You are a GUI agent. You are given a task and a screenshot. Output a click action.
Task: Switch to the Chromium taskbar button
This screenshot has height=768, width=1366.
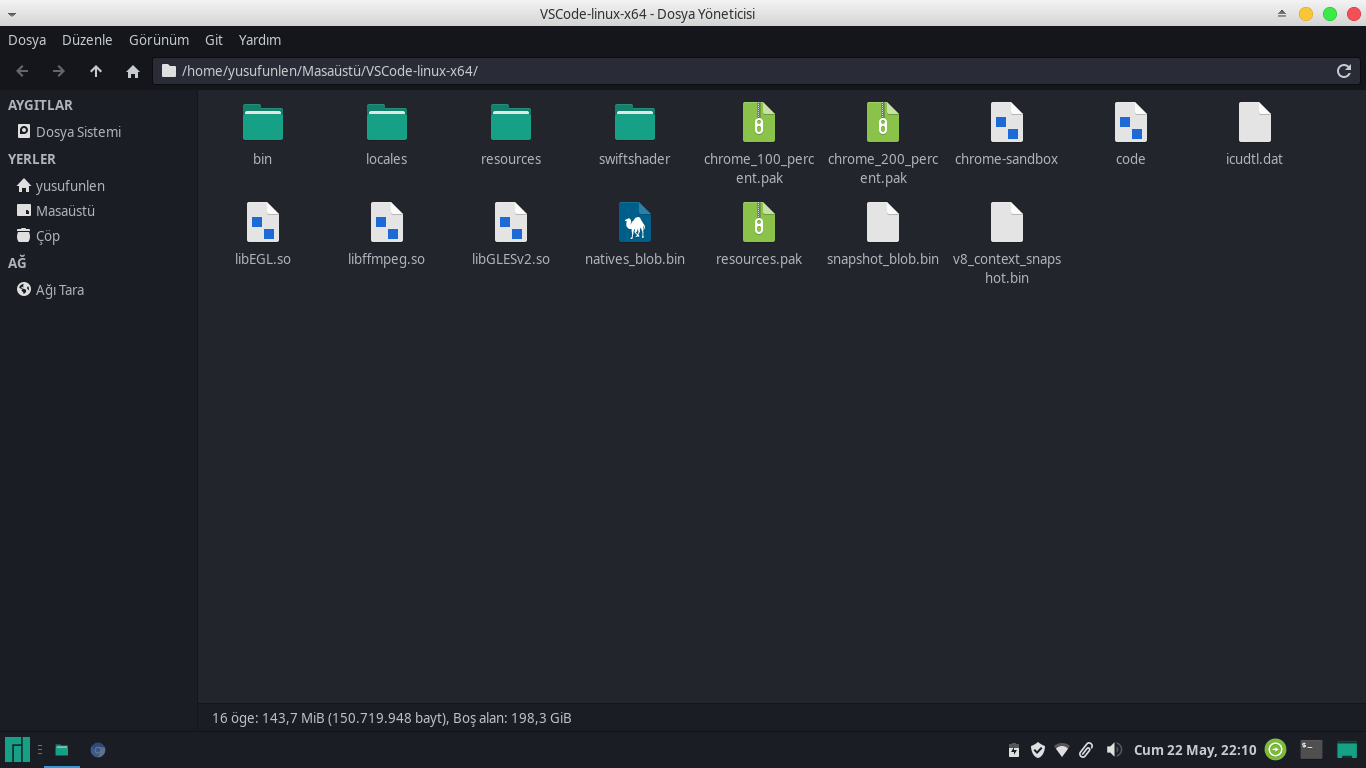coord(98,750)
